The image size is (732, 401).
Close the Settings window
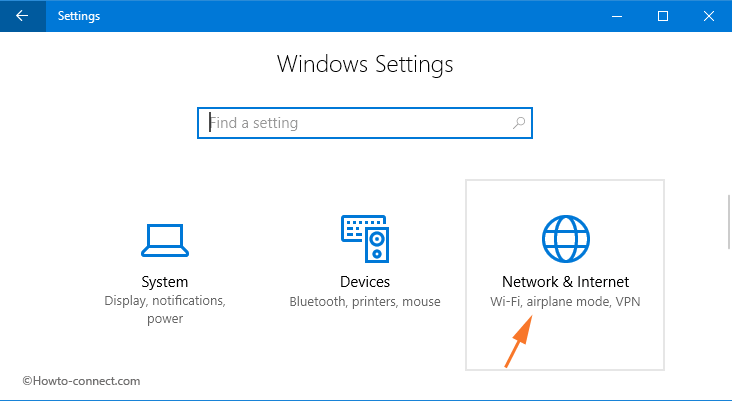point(709,16)
